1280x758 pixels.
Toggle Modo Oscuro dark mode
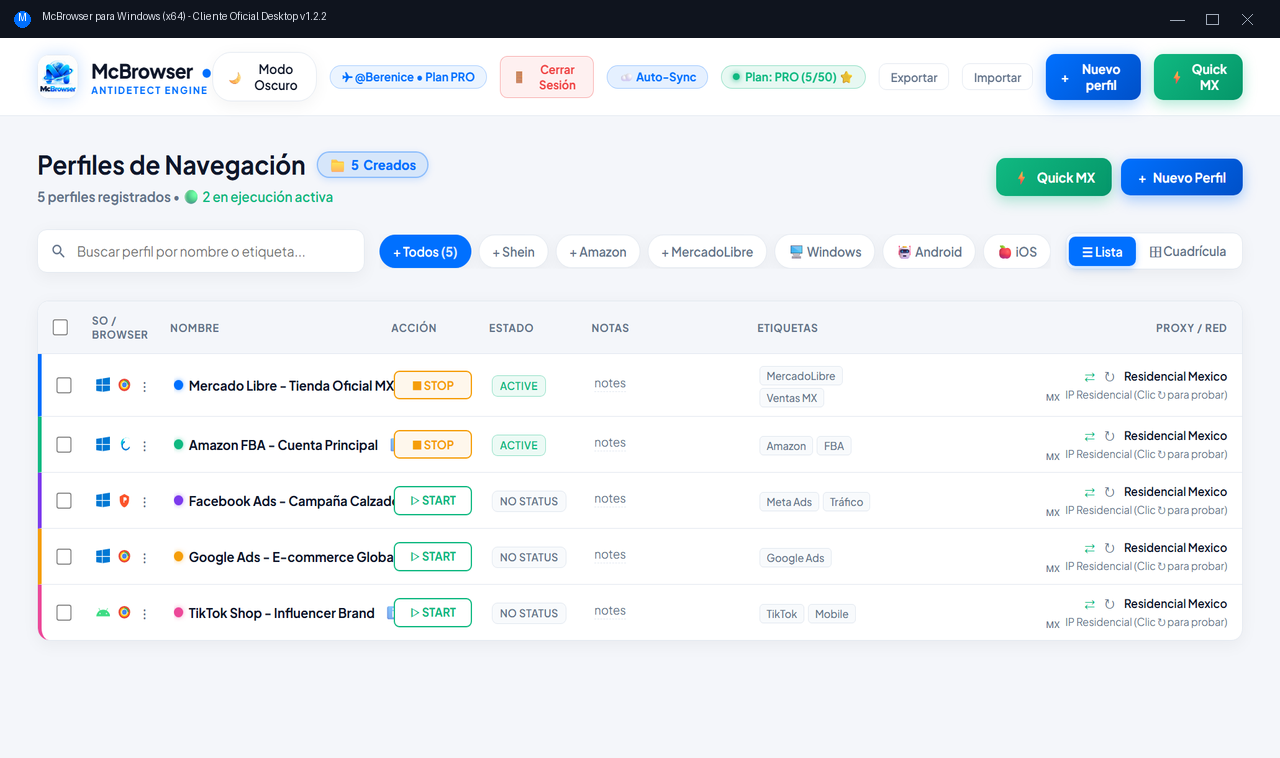click(265, 77)
